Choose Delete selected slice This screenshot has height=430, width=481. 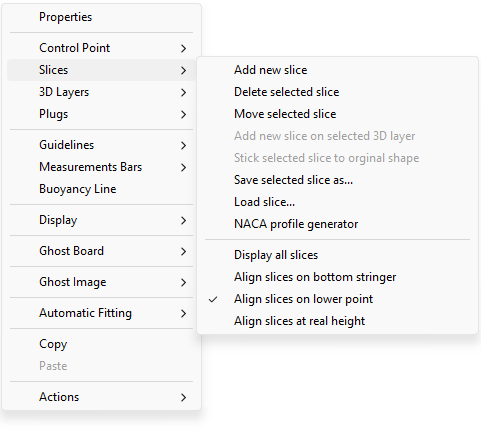coord(337,92)
